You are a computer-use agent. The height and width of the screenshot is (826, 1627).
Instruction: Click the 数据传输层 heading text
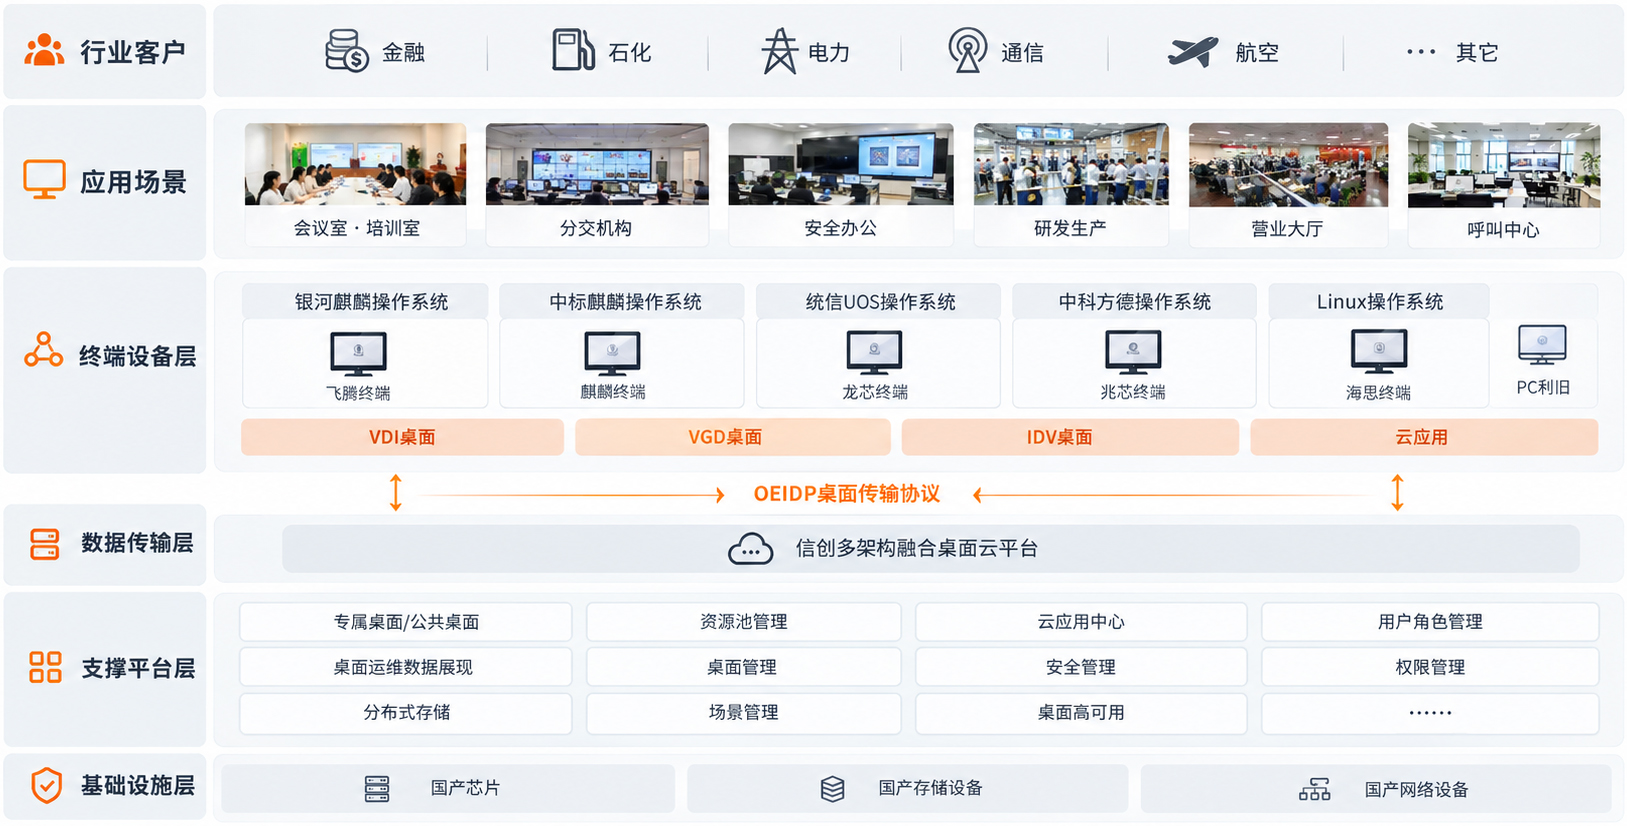point(137,543)
